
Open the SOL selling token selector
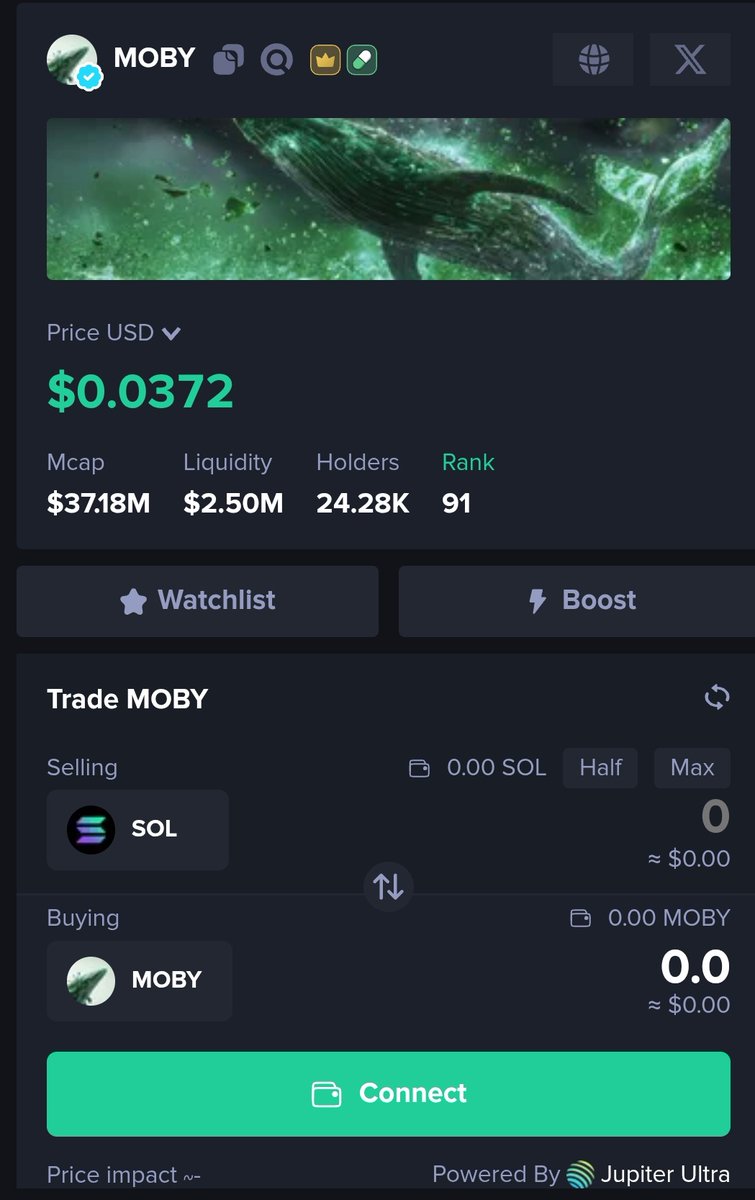pyautogui.click(x=138, y=830)
